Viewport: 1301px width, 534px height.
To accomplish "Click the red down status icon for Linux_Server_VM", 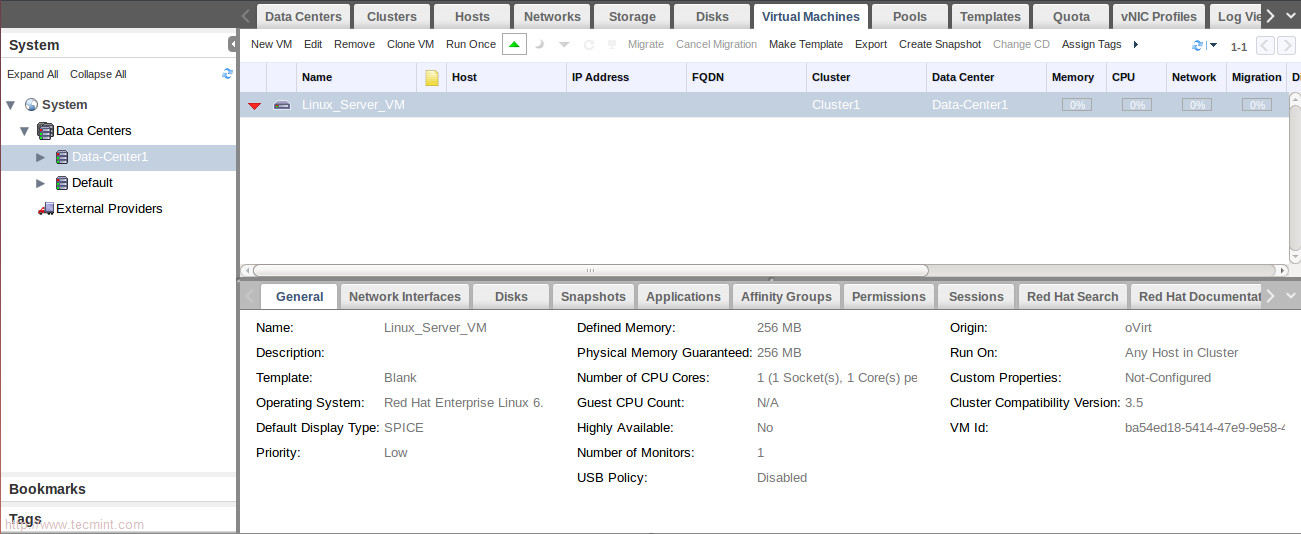I will tap(254, 105).
